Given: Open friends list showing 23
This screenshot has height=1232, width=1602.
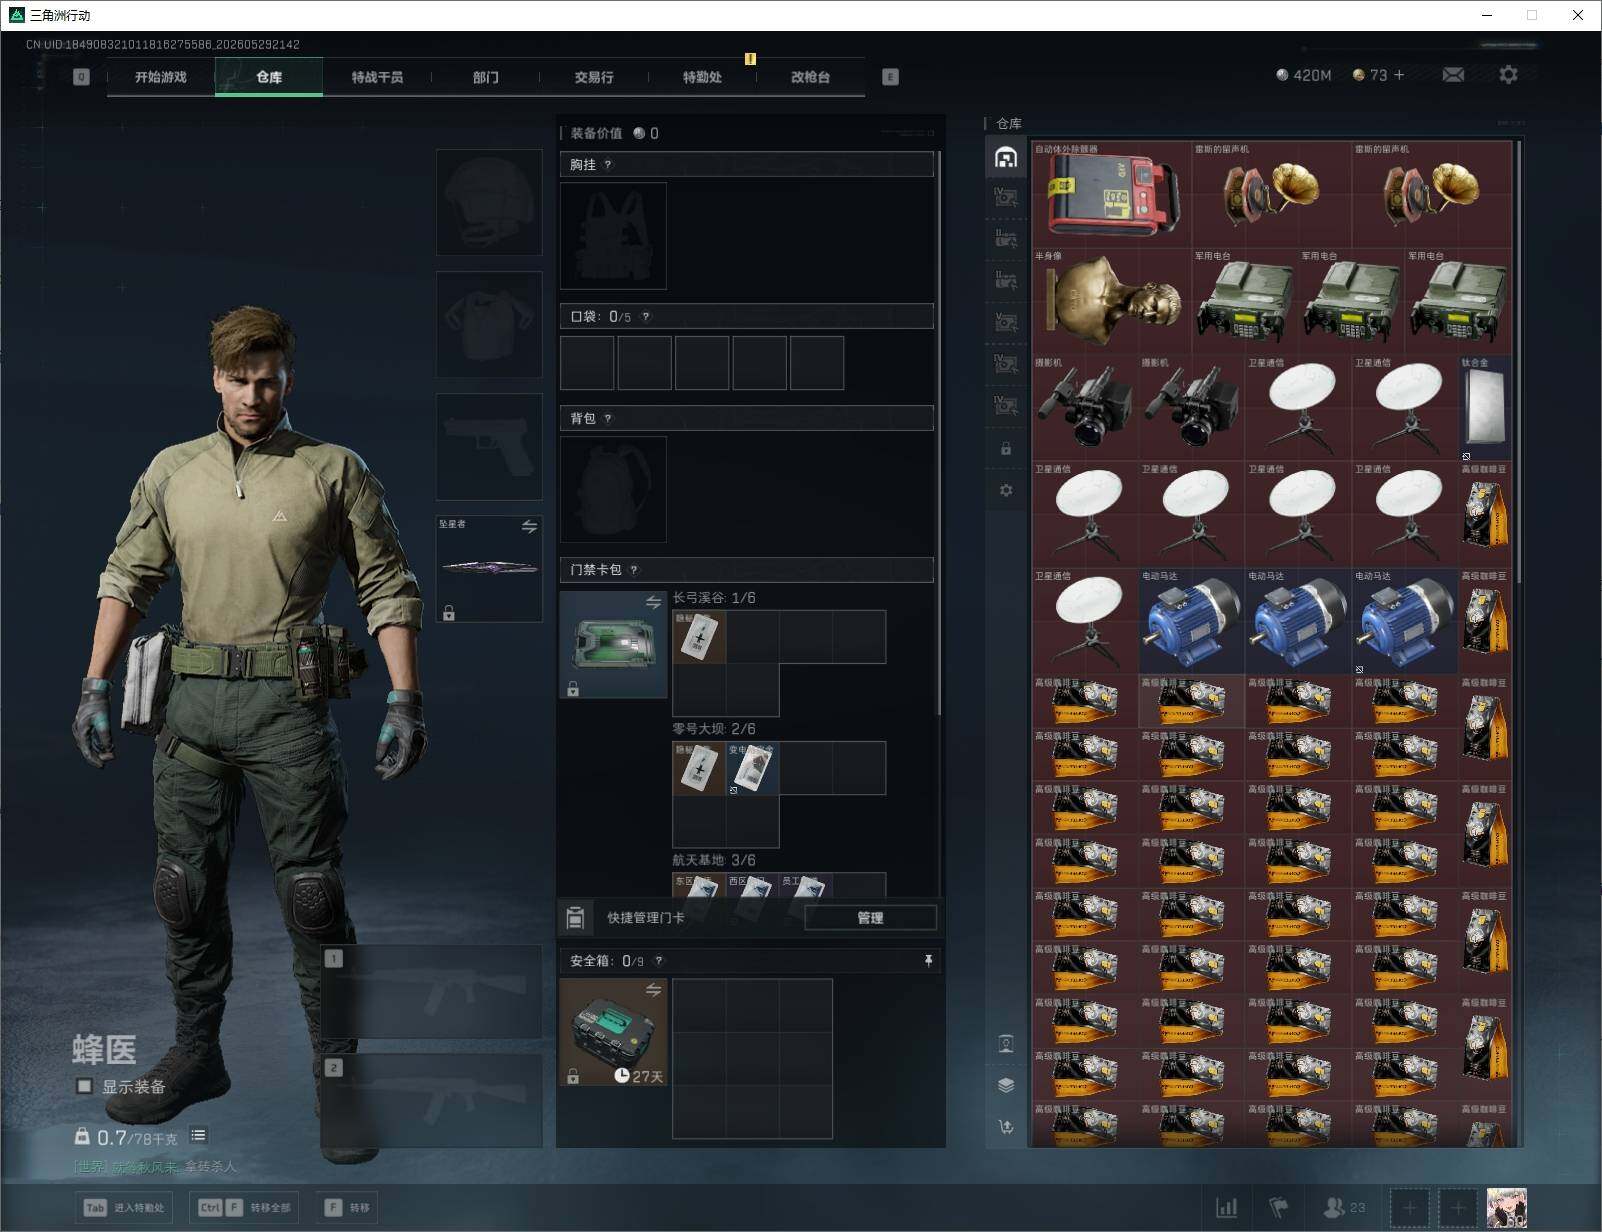Looking at the screenshot, I should pyautogui.click(x=1343, y=1207).
